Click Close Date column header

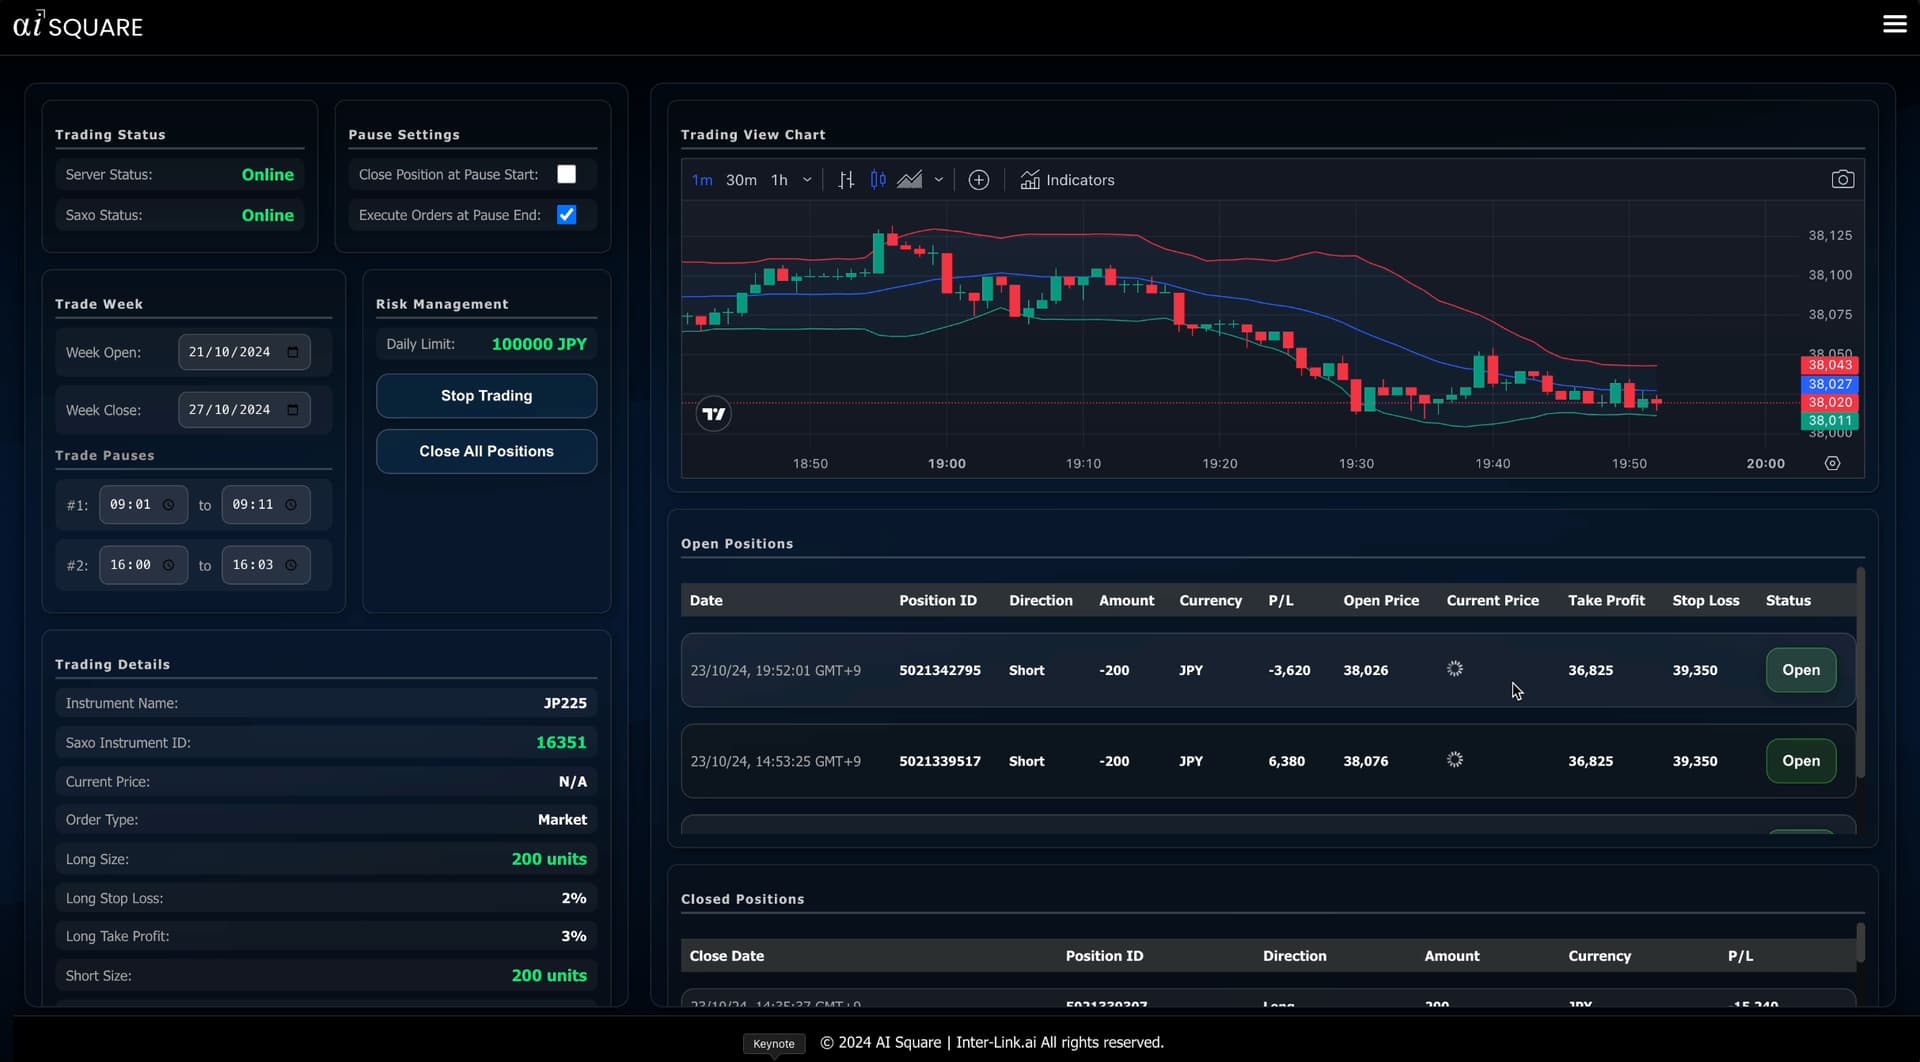[x=727, y=956]
